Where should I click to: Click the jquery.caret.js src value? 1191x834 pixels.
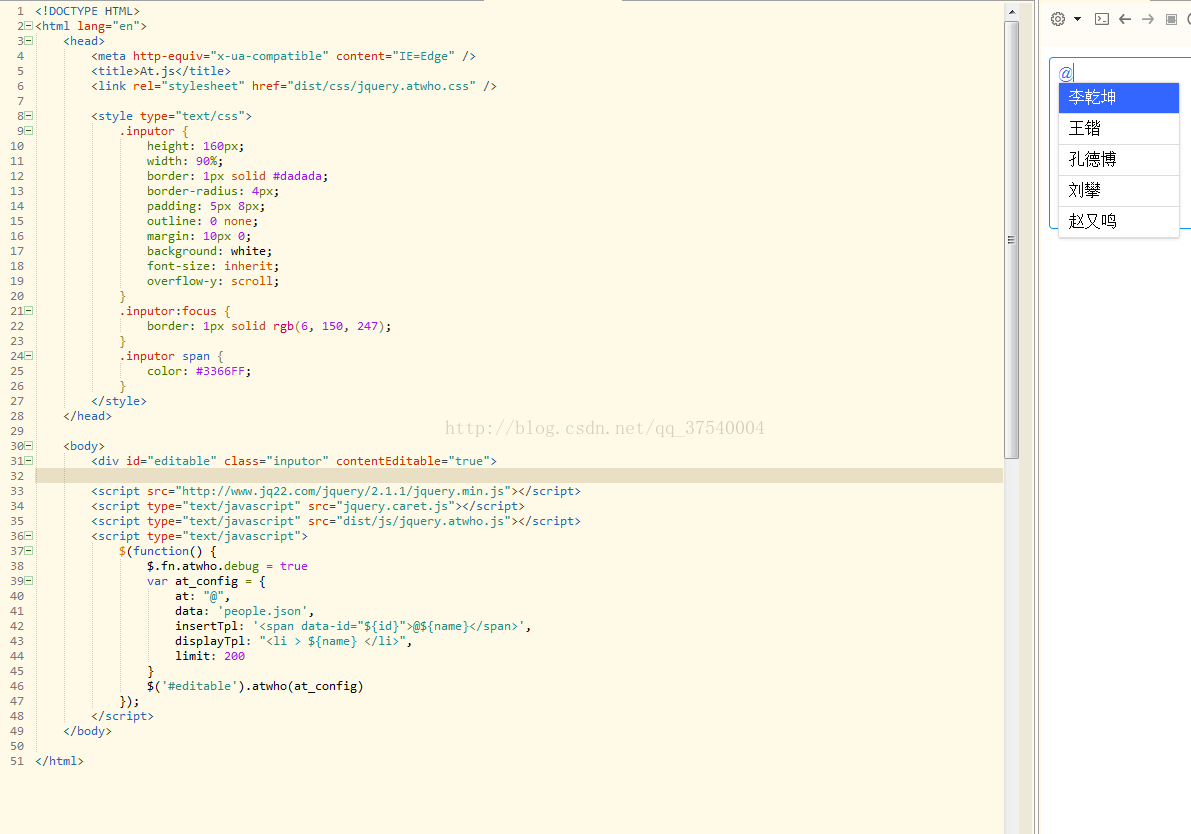point(395,506)
